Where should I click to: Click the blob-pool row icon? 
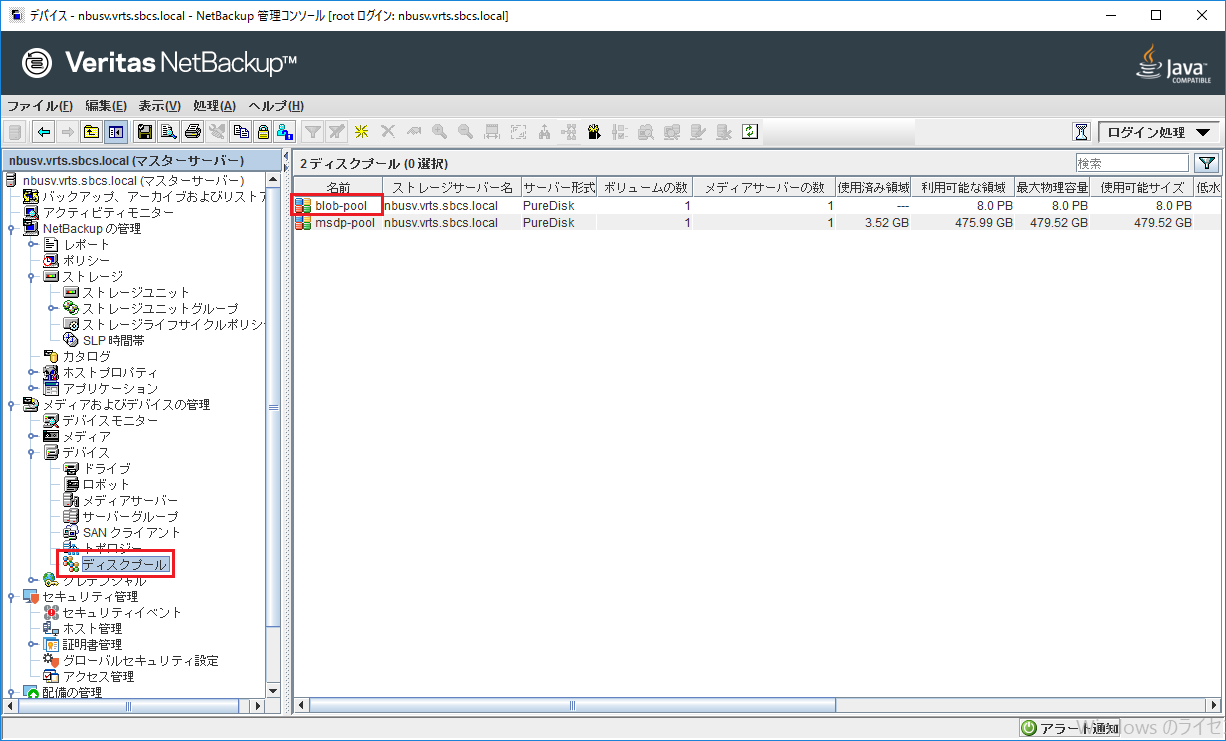[302, 206]
